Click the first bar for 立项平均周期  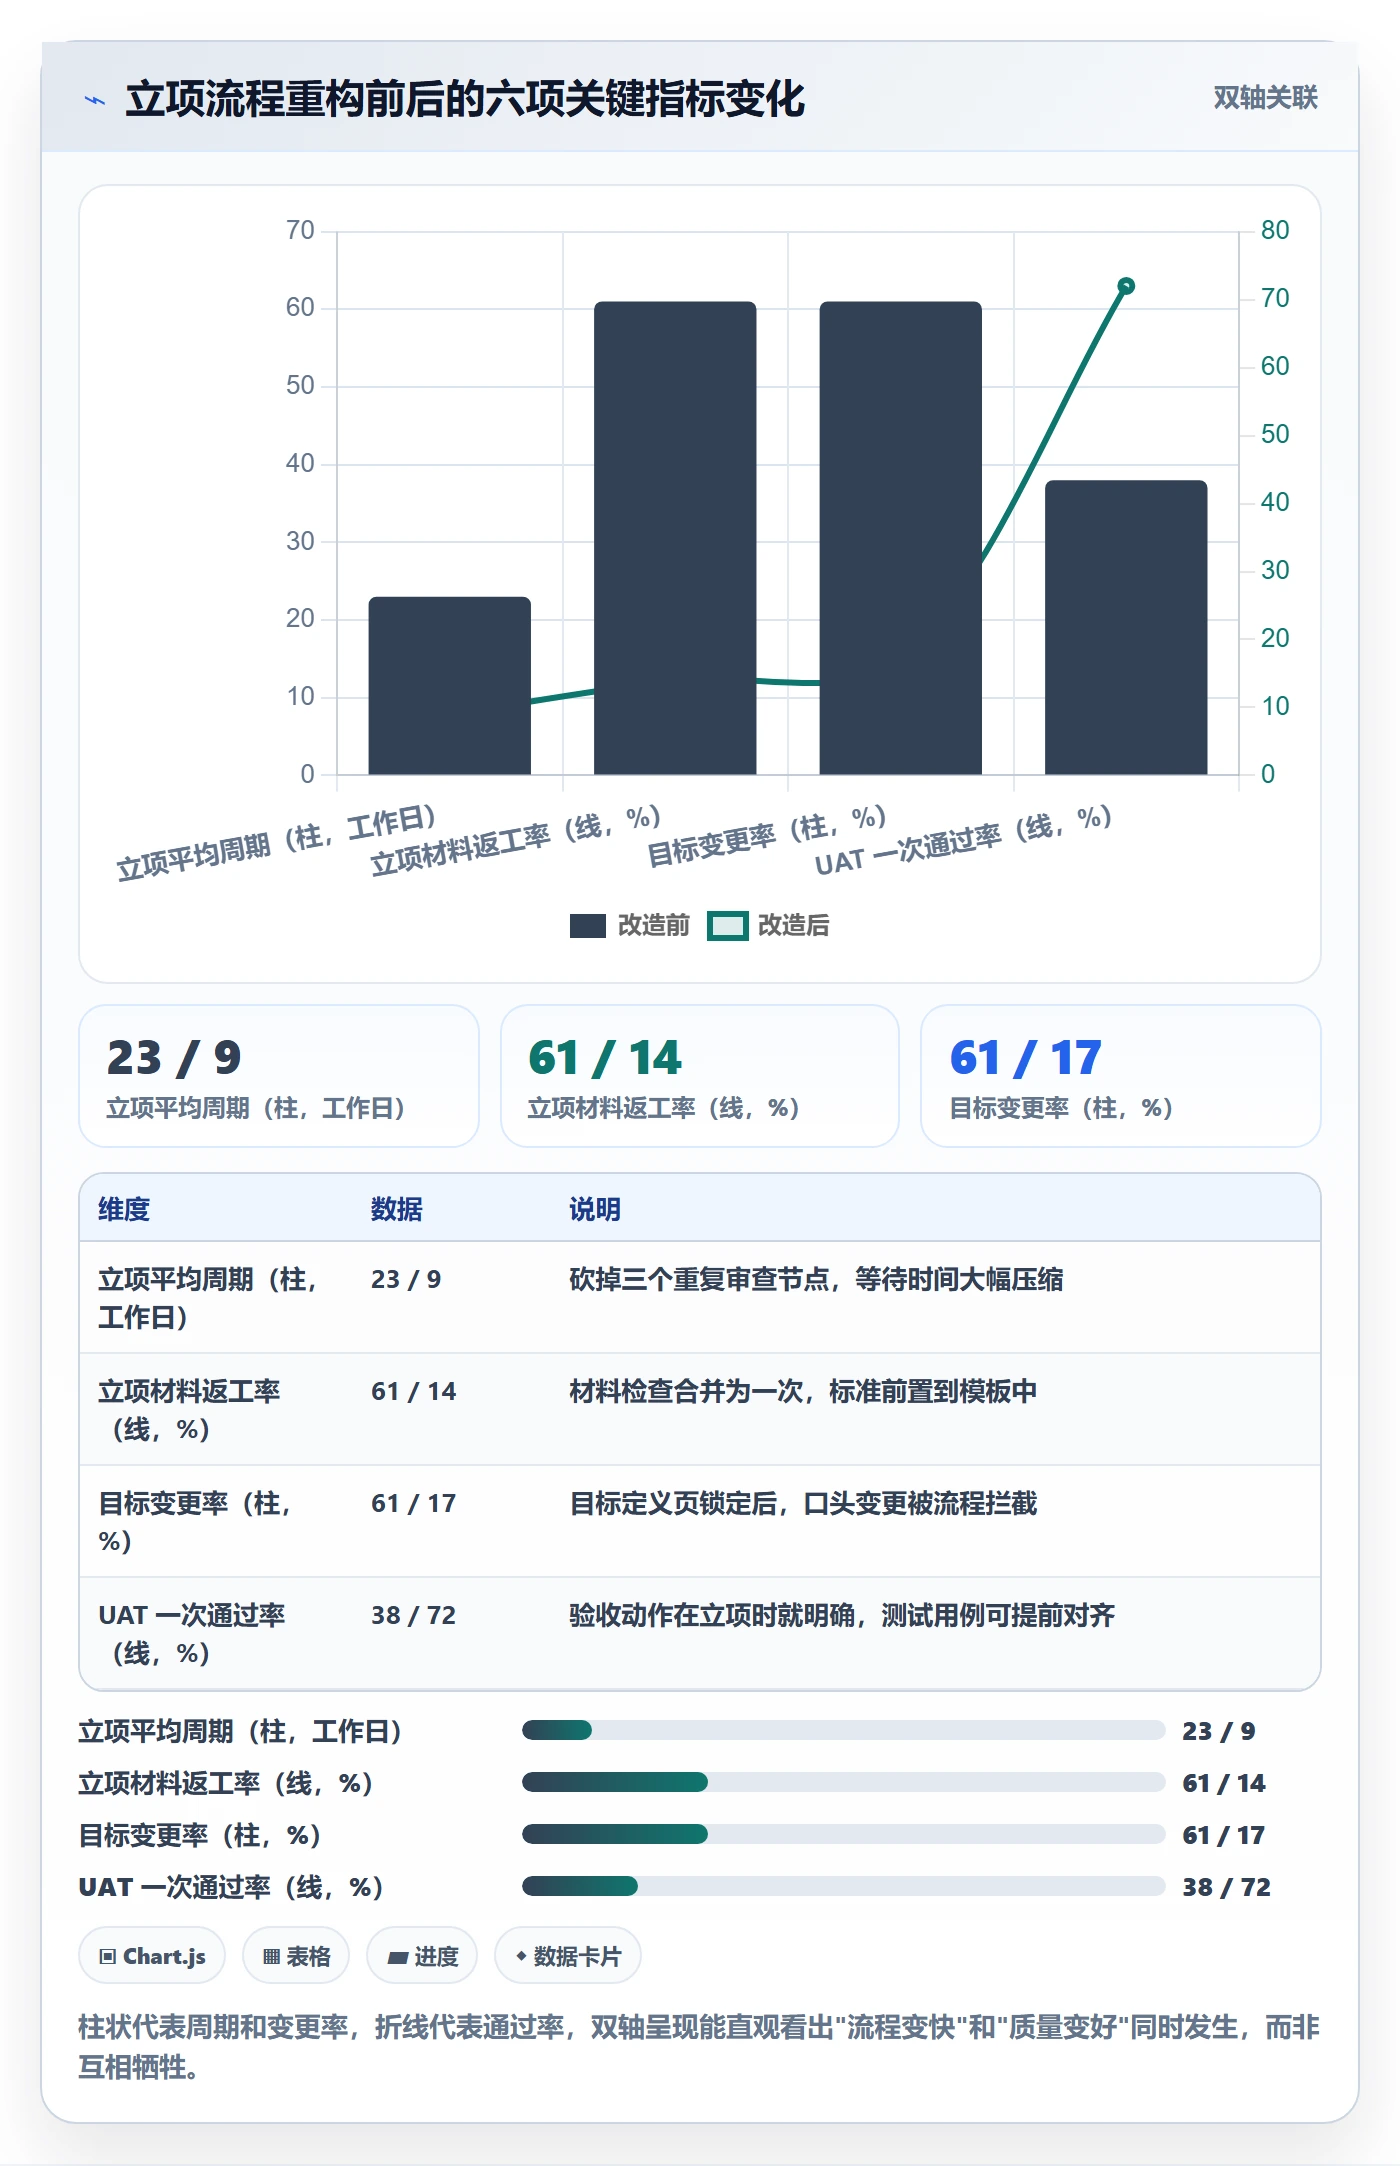[449, 685]
